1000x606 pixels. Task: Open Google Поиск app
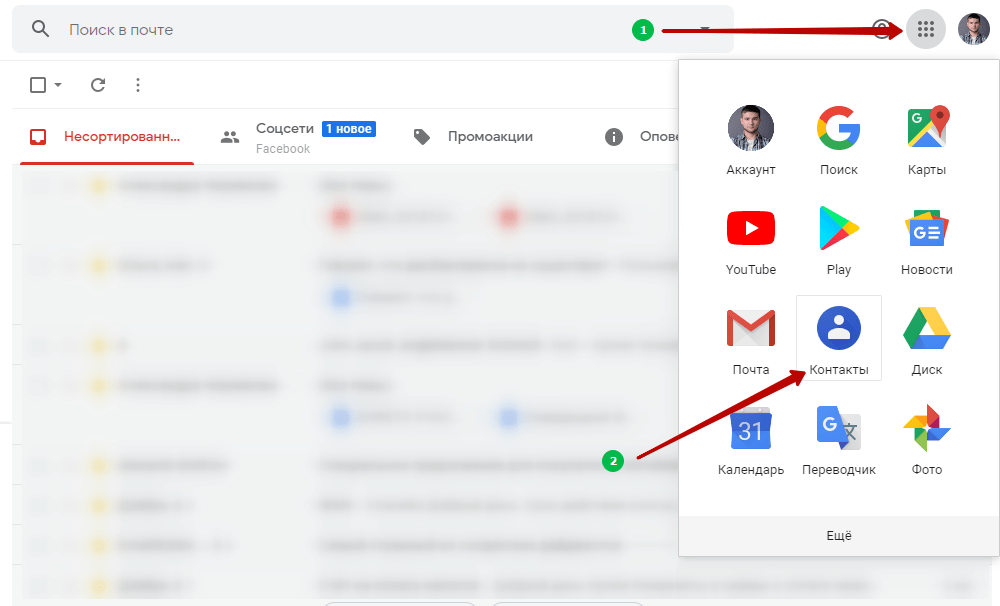point(839,141)
